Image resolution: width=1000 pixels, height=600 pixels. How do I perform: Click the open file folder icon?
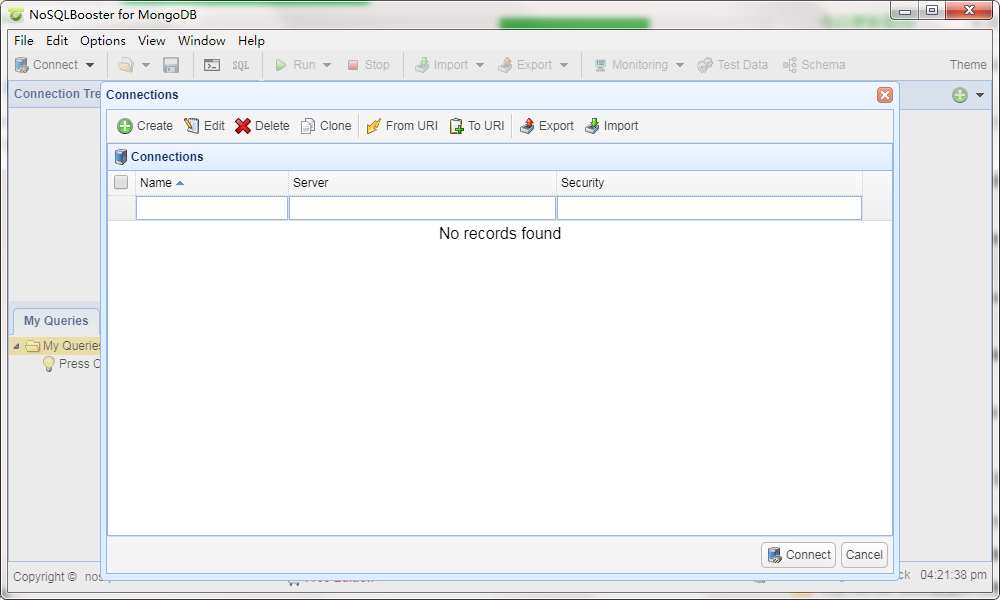point(126,64)
